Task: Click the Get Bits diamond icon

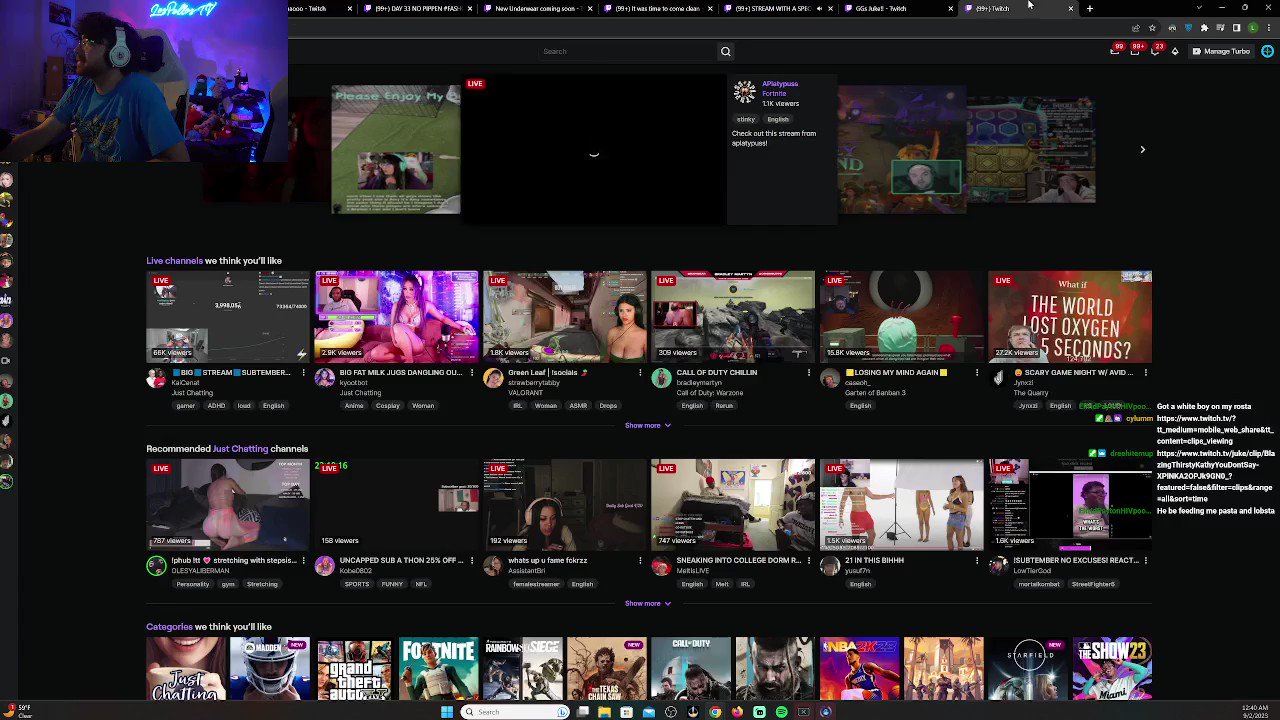Action: point(1175,51)
